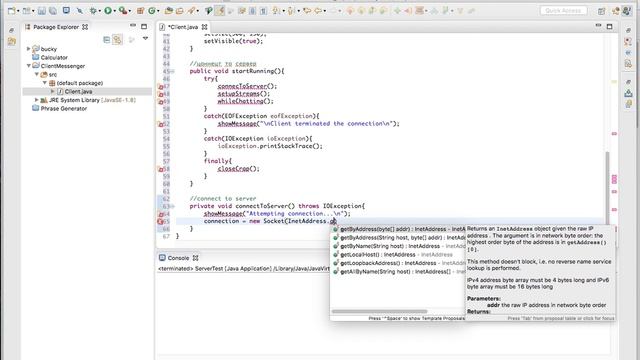Click the blue monitor toolbar icon
Viewport: 640px width, 360px height.
(x=66, y=11)
